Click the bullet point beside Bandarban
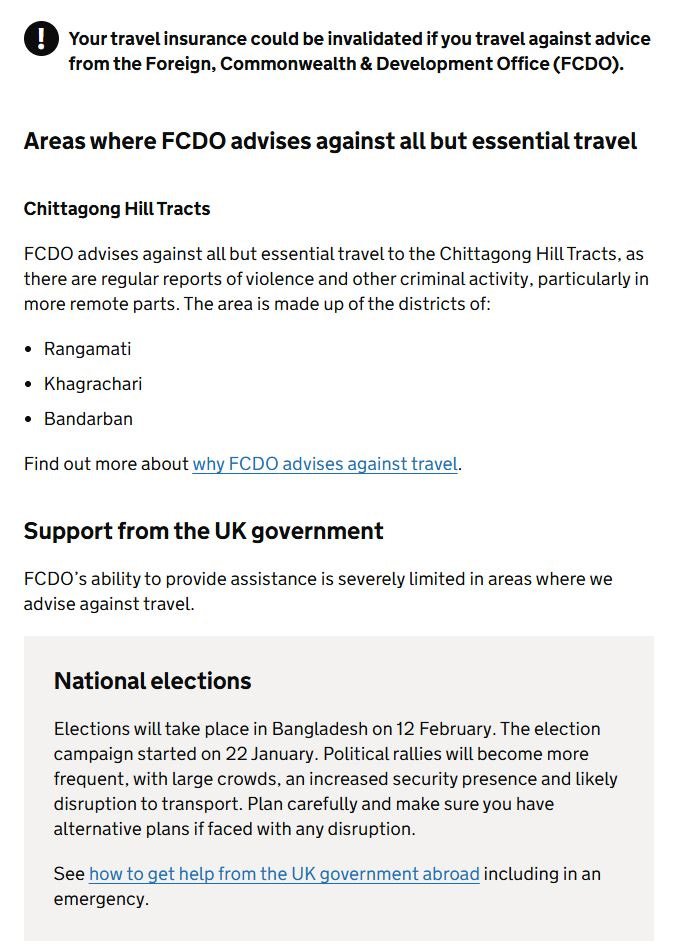 (29, 420)
